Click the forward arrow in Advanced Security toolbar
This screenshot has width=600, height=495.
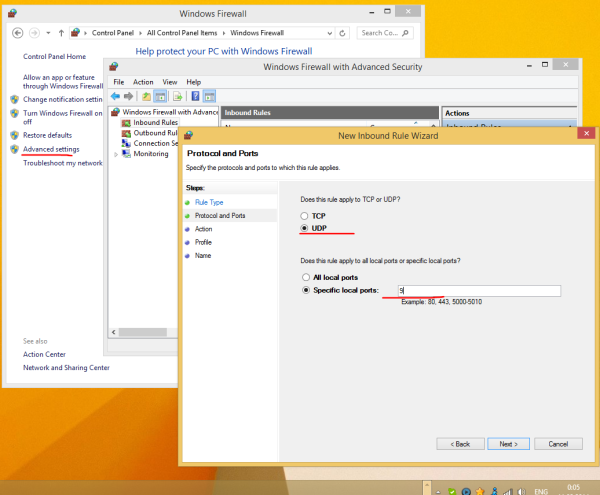(129, 96)
